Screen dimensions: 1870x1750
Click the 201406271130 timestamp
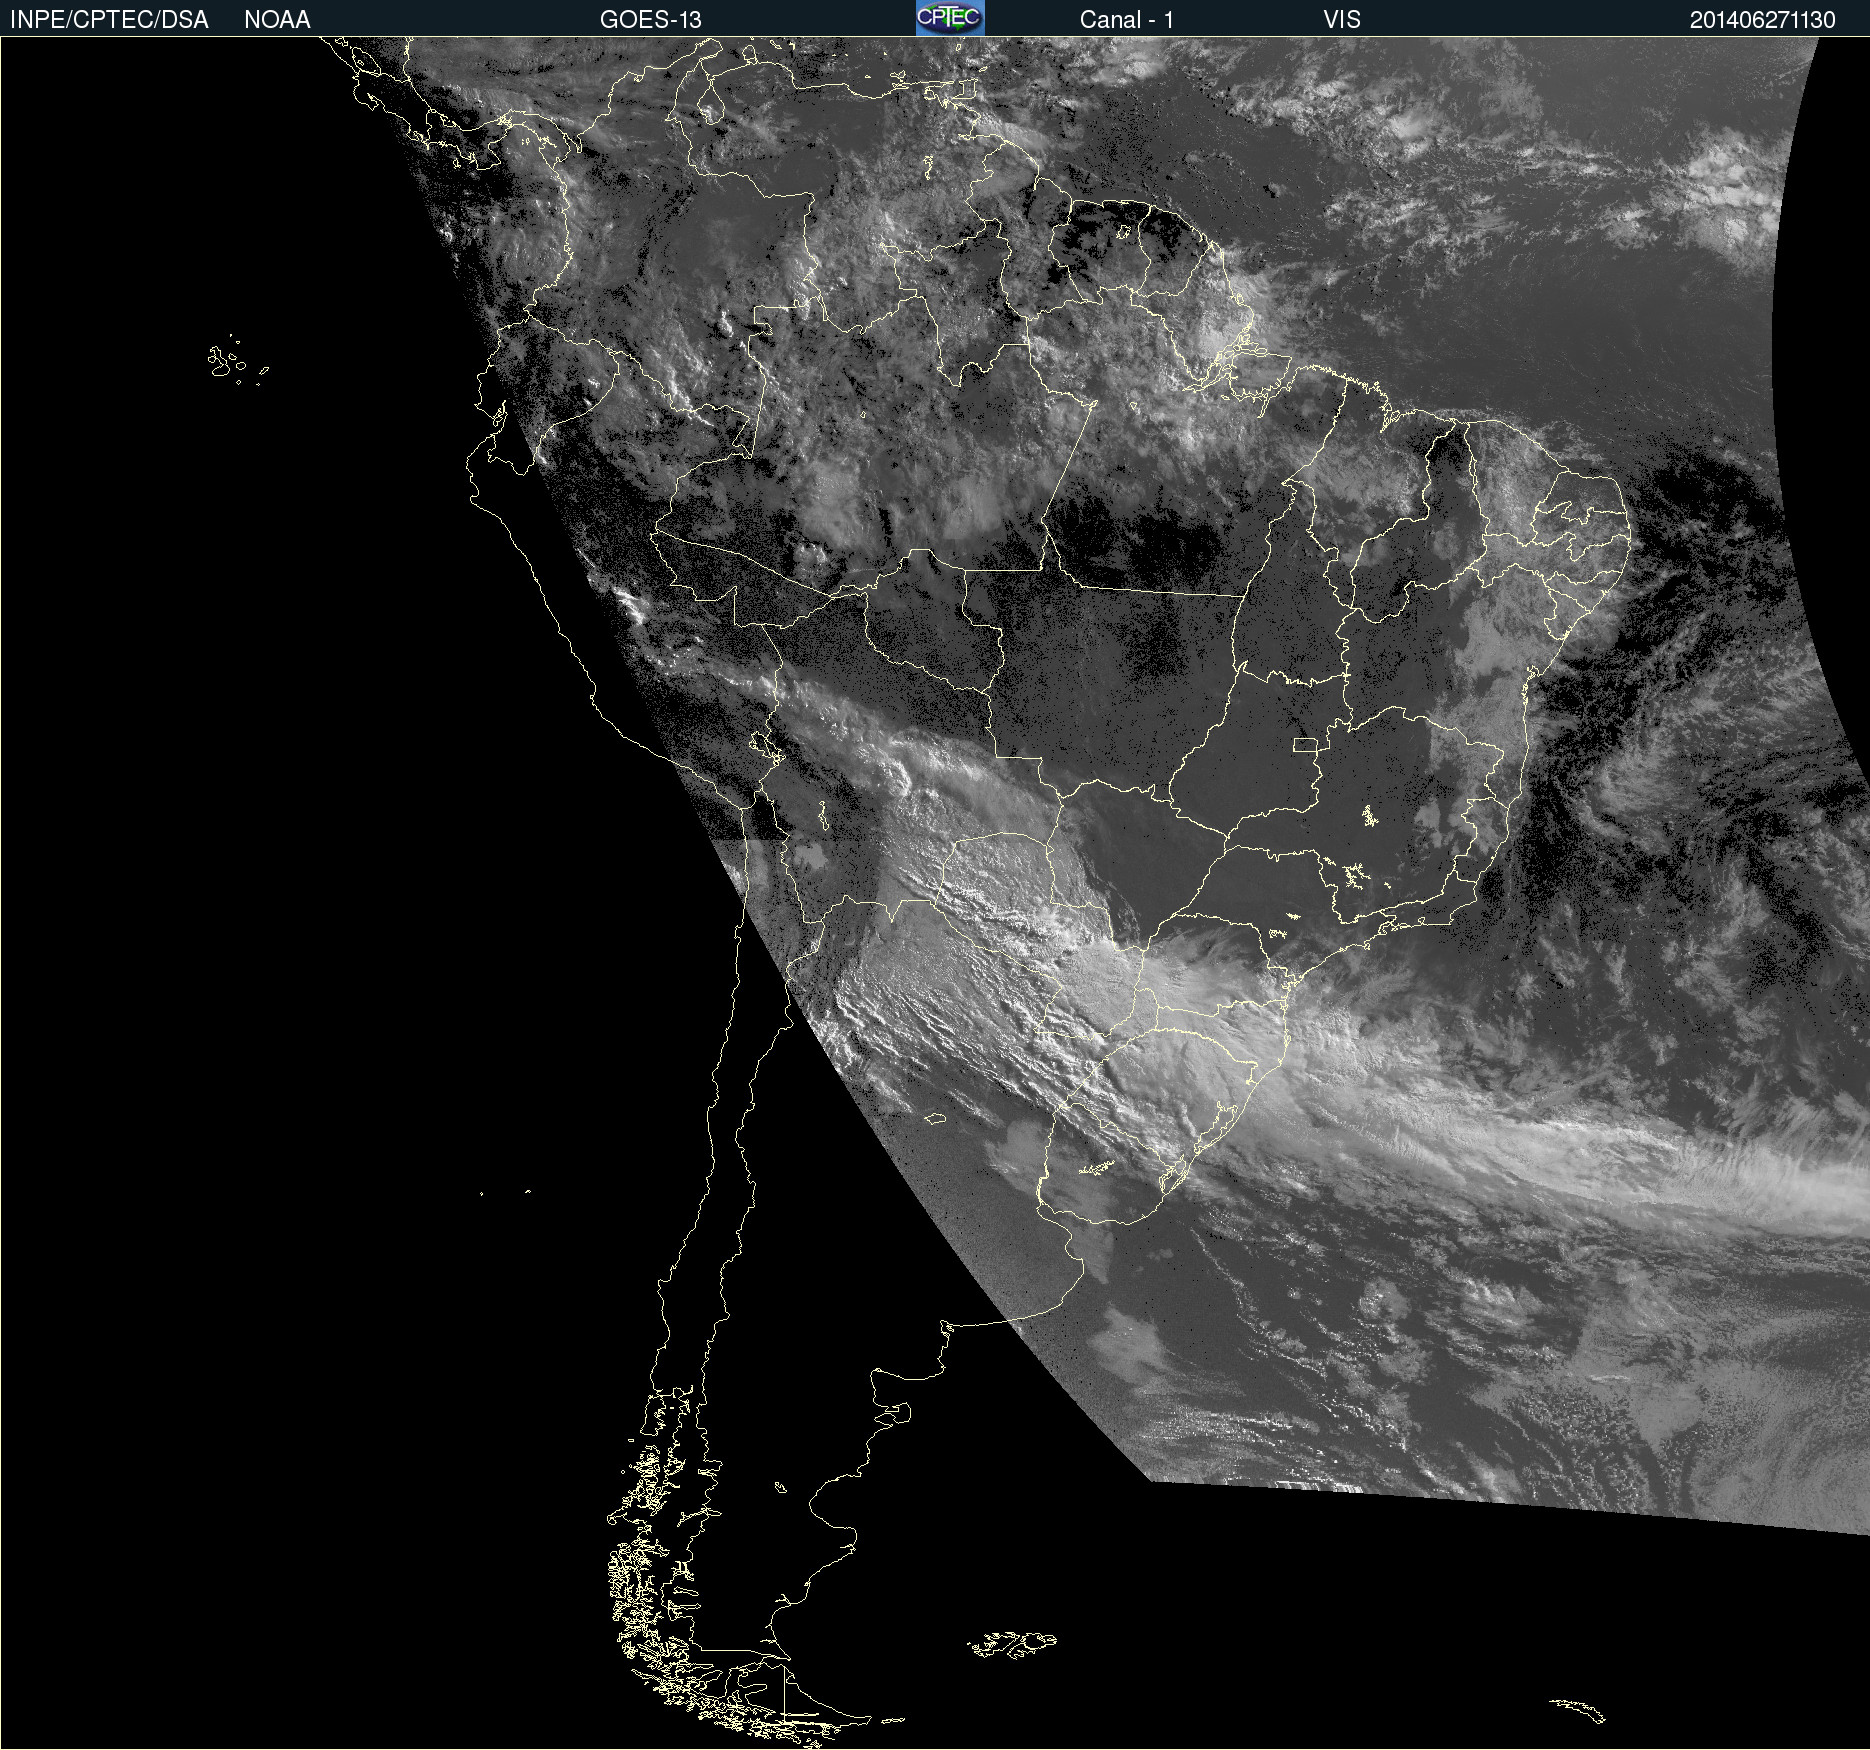pos(1762,20)
